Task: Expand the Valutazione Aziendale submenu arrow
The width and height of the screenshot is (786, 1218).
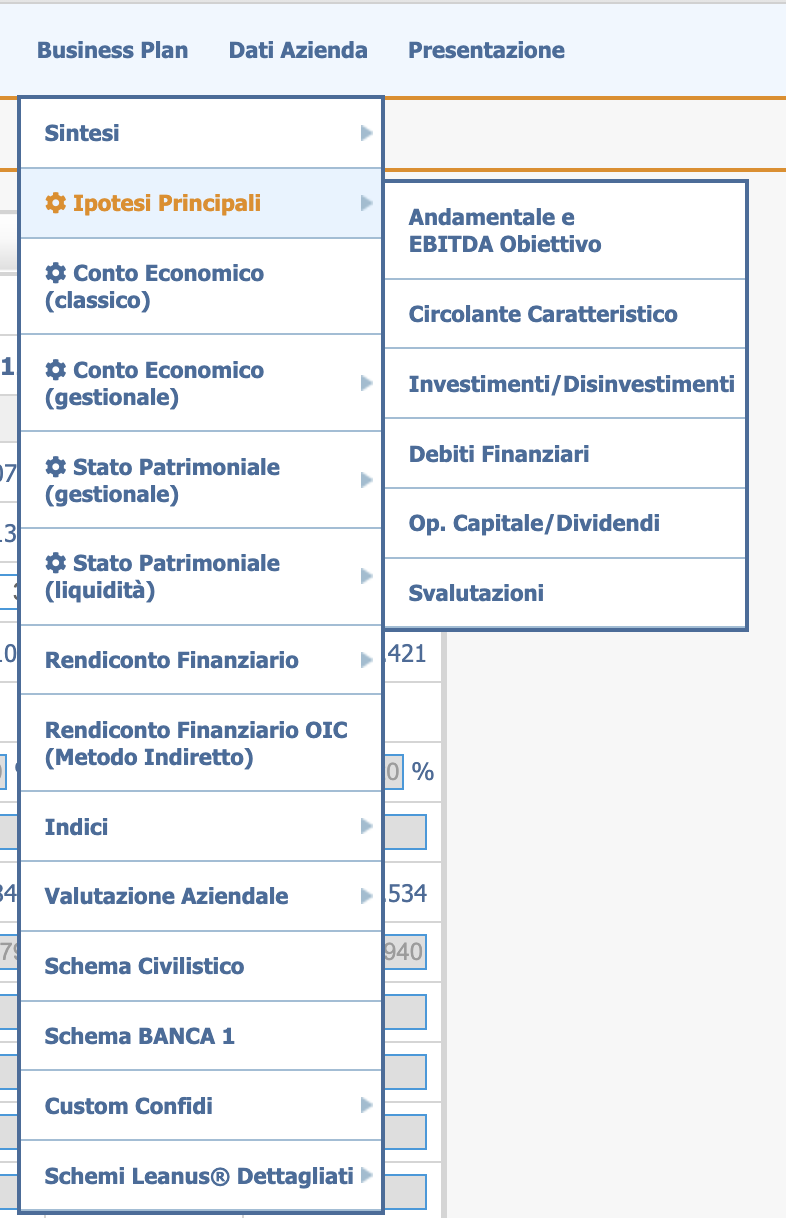Action: (367, 896)
